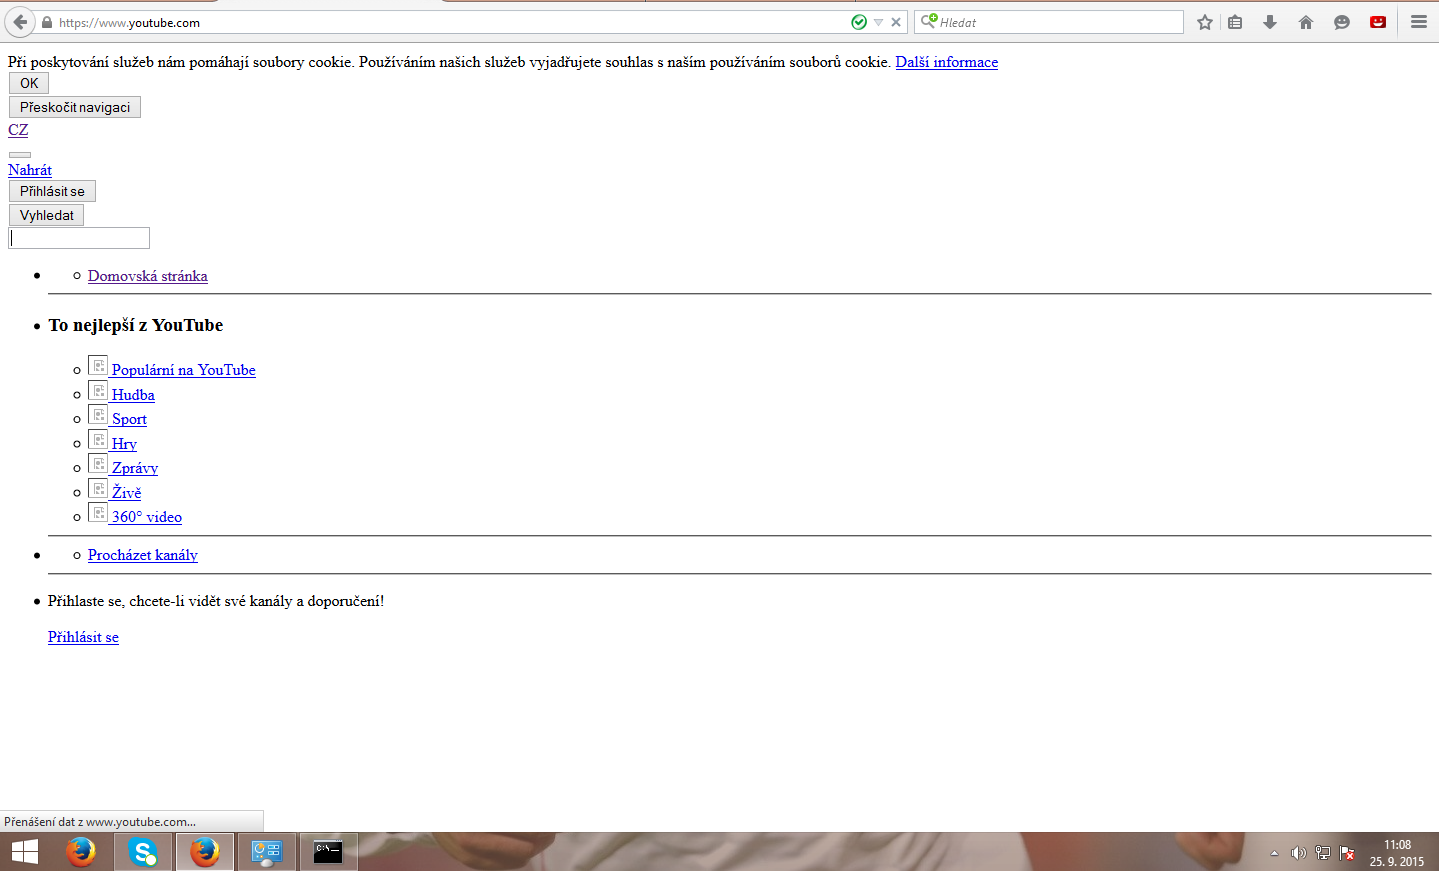Open the Nahrát upload link
This screenshot has width=1439, height=871.
[30, 170]
